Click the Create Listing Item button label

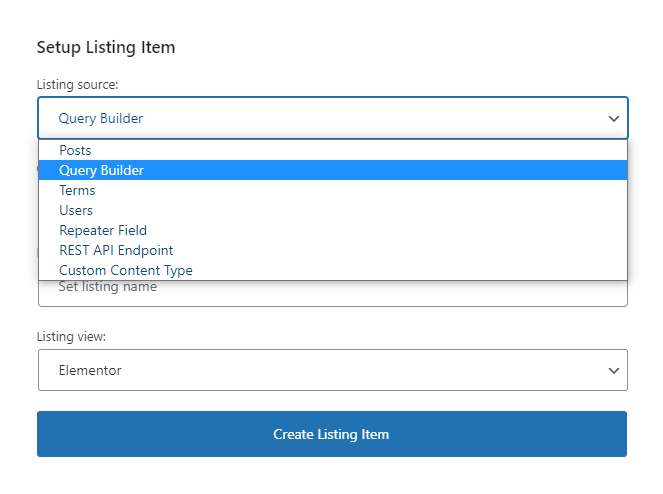tap(331, 434)
